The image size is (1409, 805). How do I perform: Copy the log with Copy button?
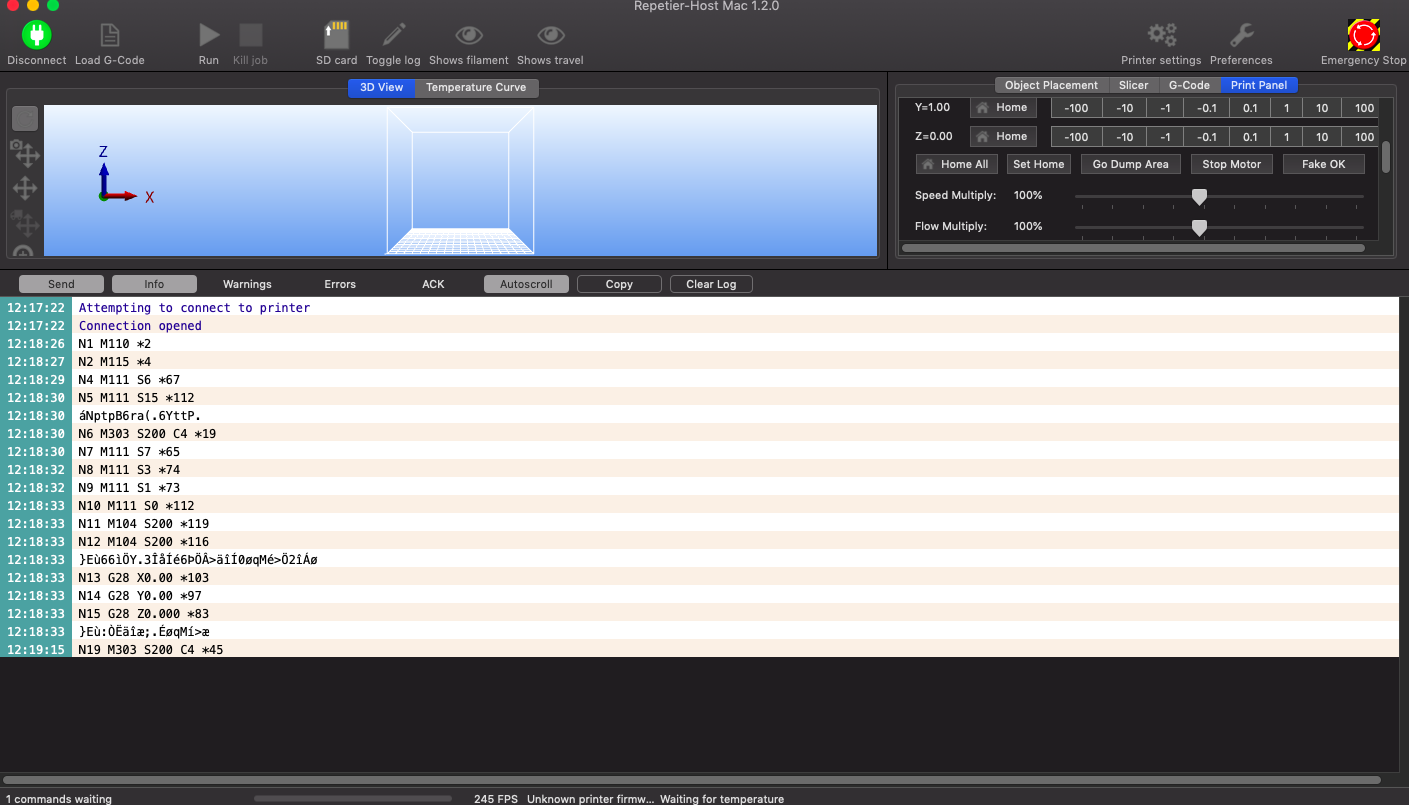pyautogui.click(x=619, y=284)
